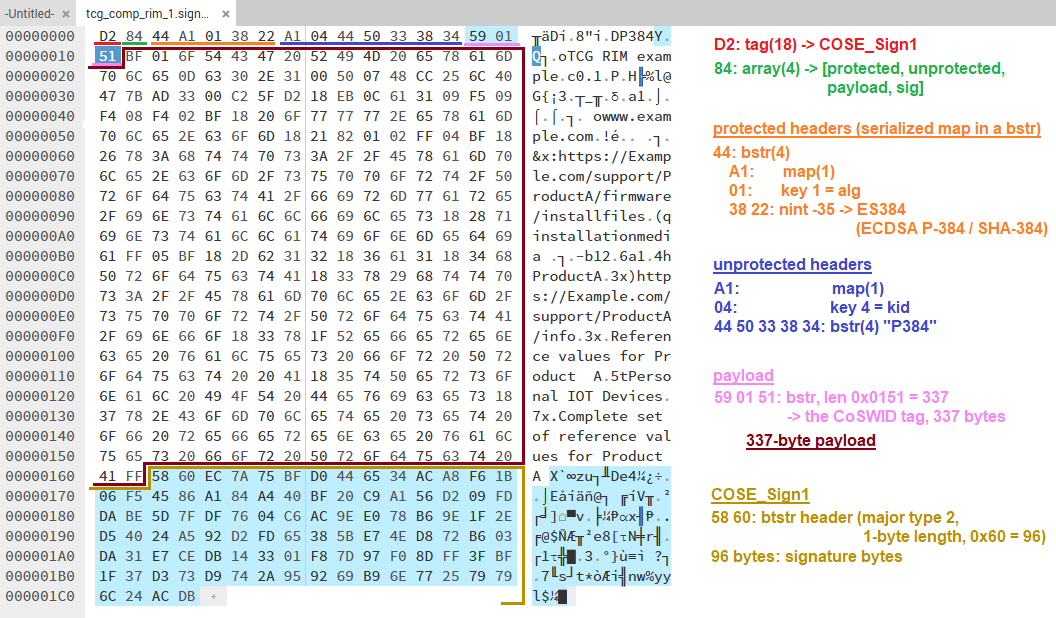Select offset label 00000080
Image resolution: width=1056 pixels, height=618 pixels.
click(x=40, y=197)
